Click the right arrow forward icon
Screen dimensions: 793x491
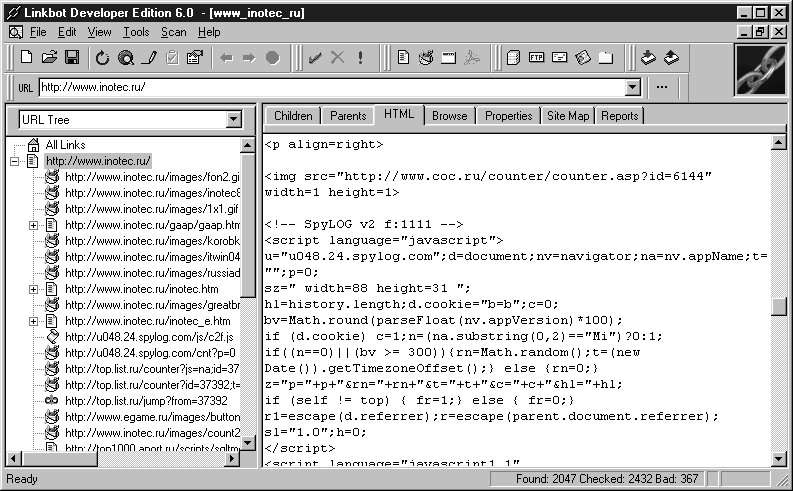pyautogui.click(x=249, y=58)
